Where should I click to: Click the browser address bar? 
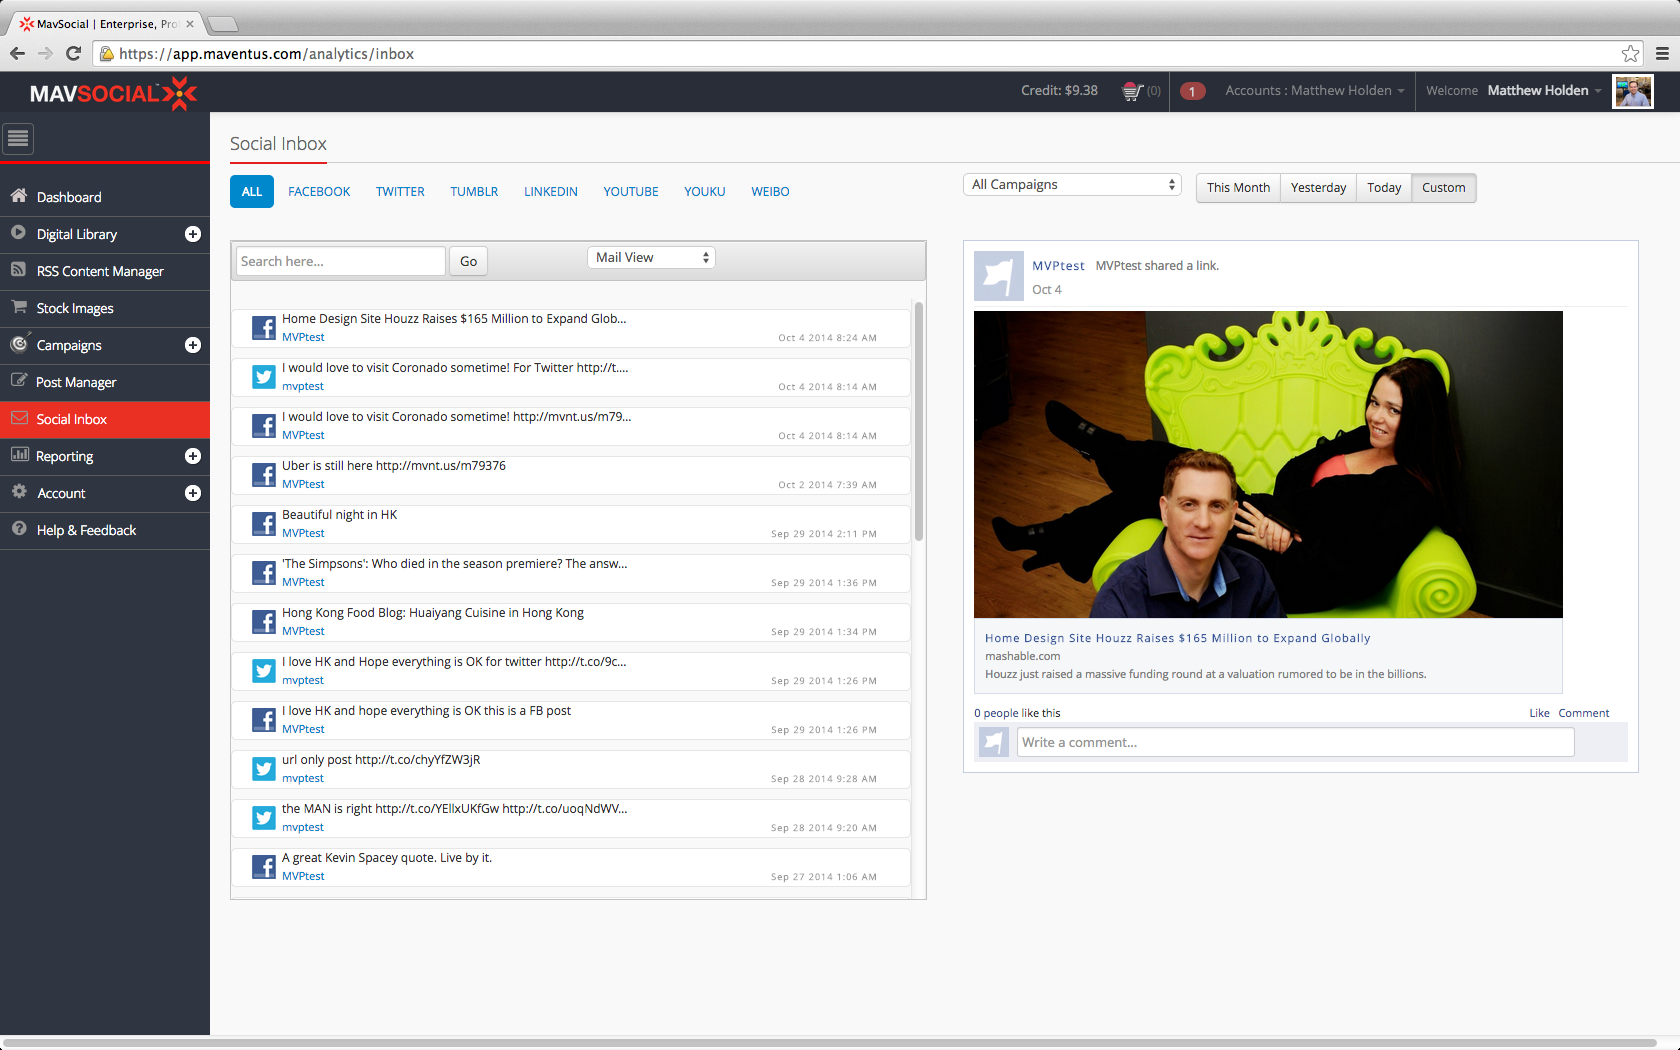868,54
